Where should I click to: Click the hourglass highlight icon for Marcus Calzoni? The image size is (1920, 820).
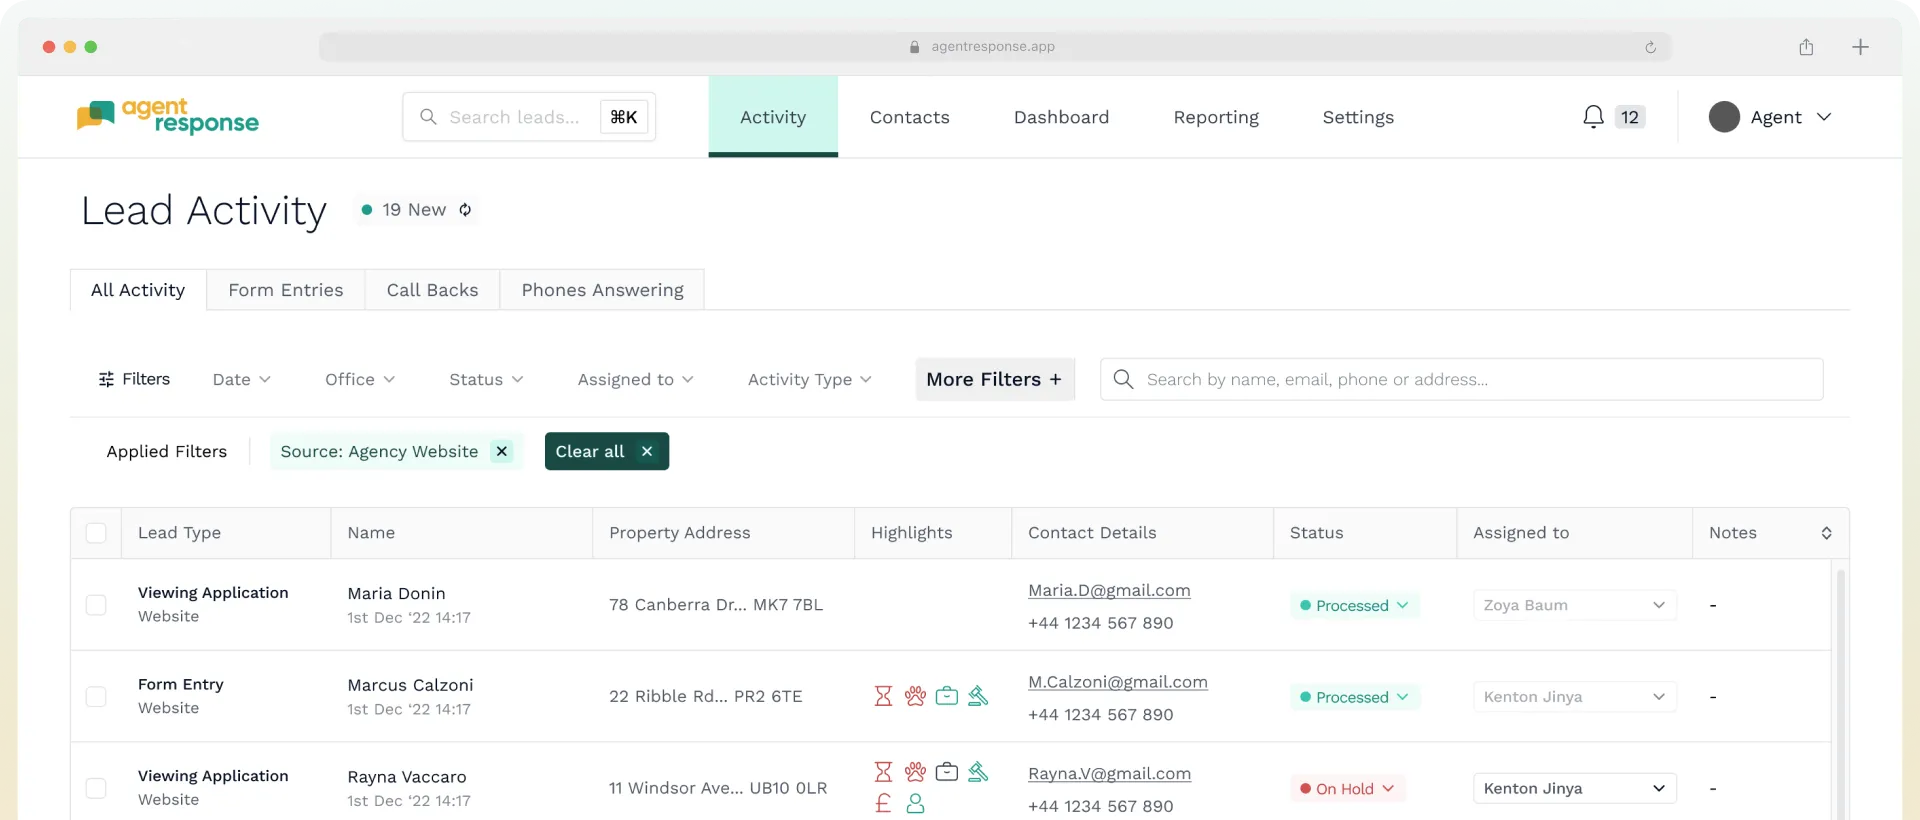(x=883, y=696)
